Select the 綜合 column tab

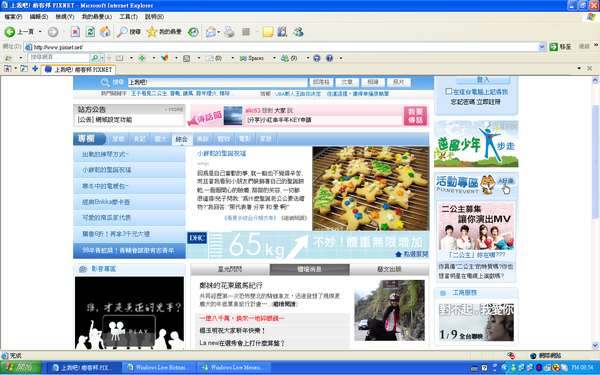(x=181, y=139)
